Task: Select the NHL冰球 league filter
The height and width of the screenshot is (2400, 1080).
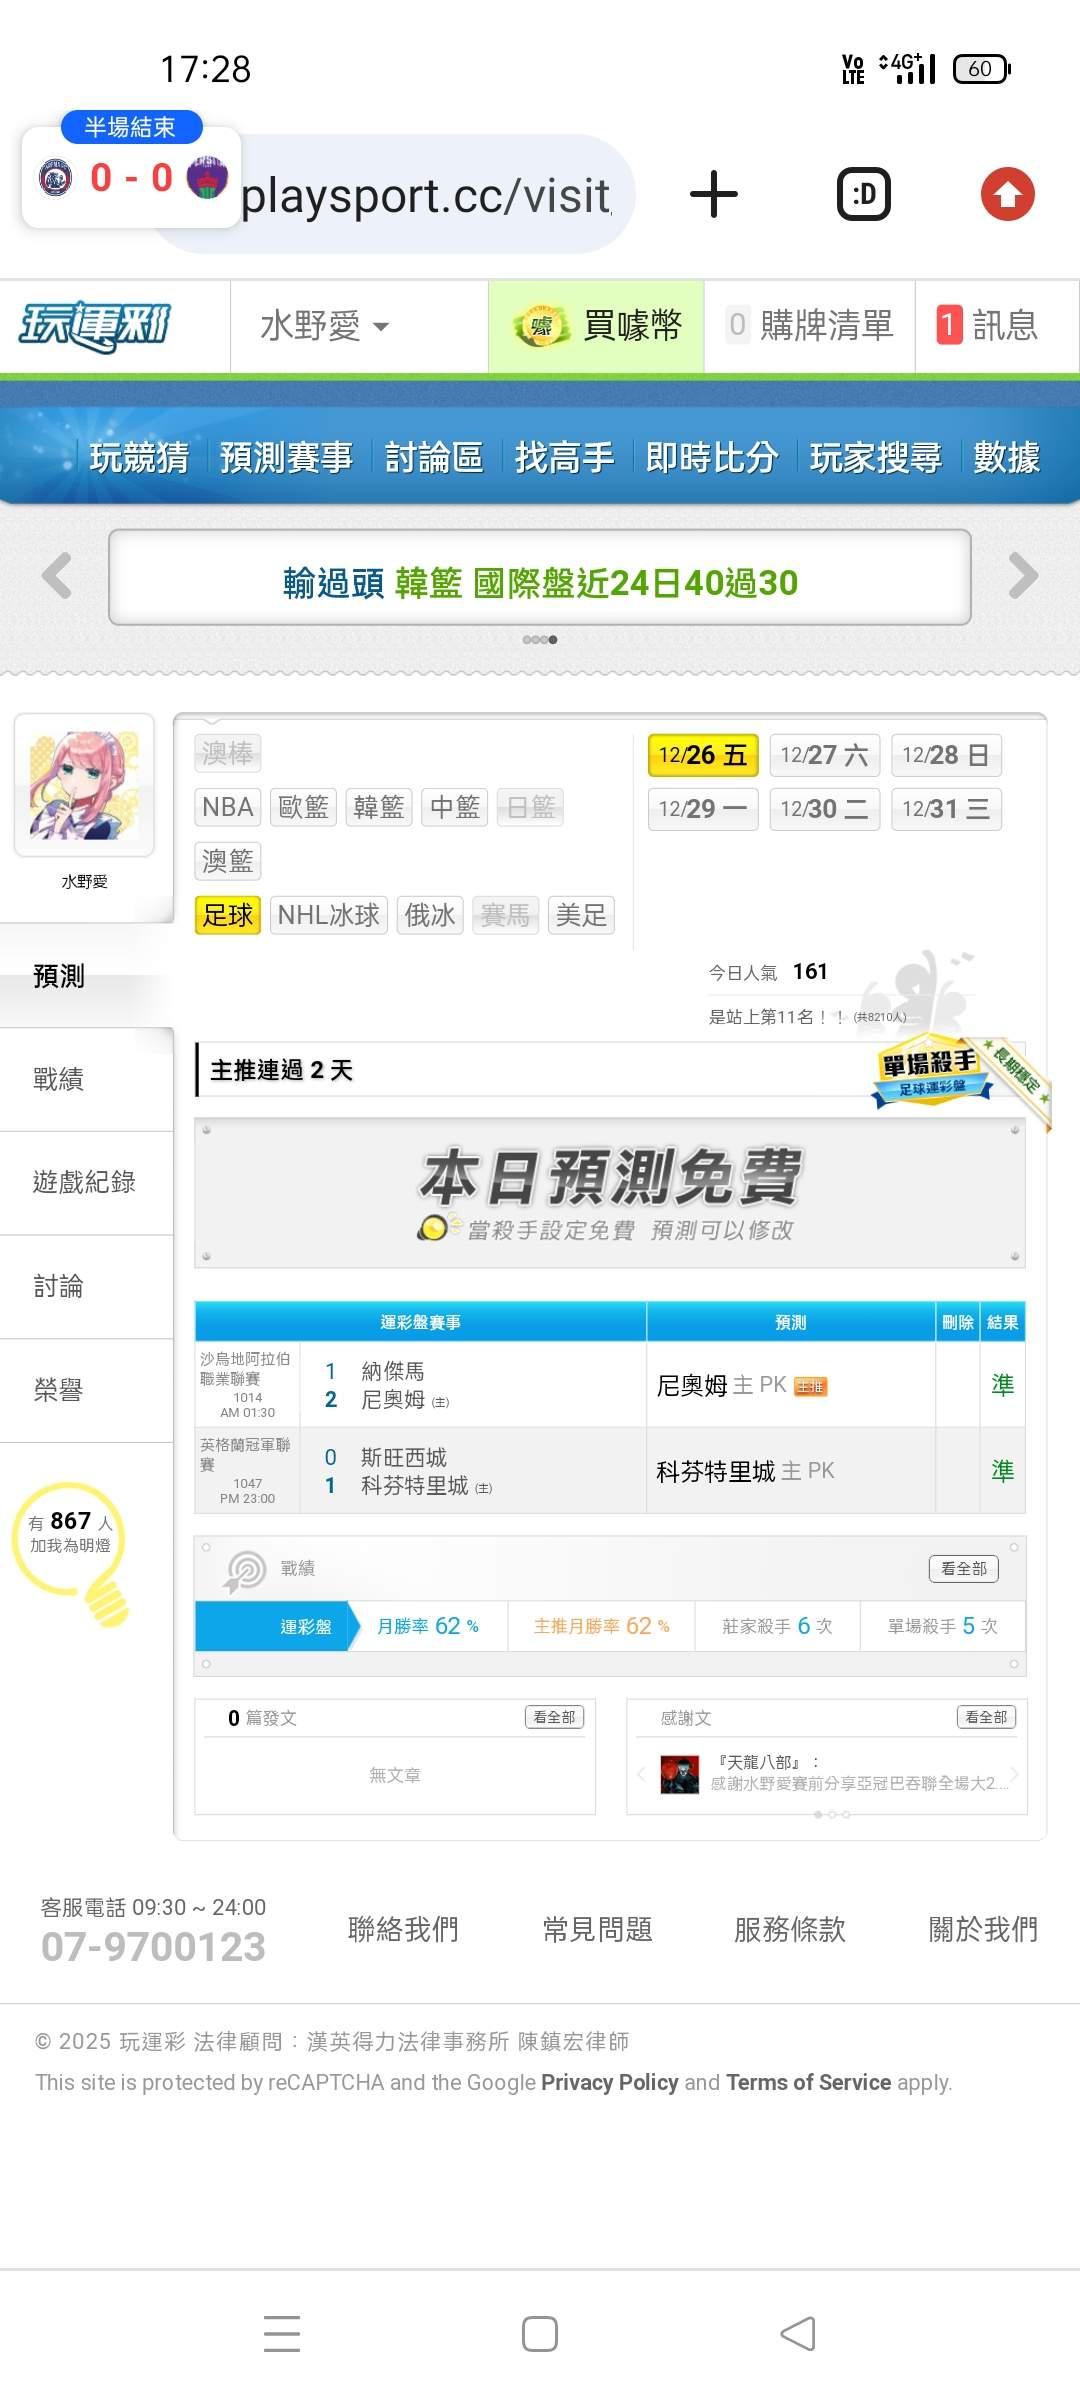Action: click(x=328, y=915)
